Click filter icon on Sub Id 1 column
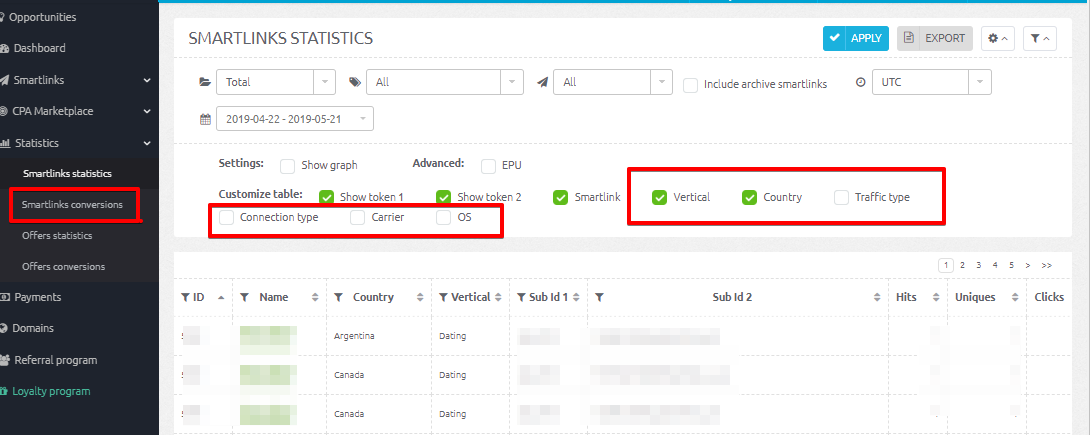1090x435 pixels. point(520,297)
